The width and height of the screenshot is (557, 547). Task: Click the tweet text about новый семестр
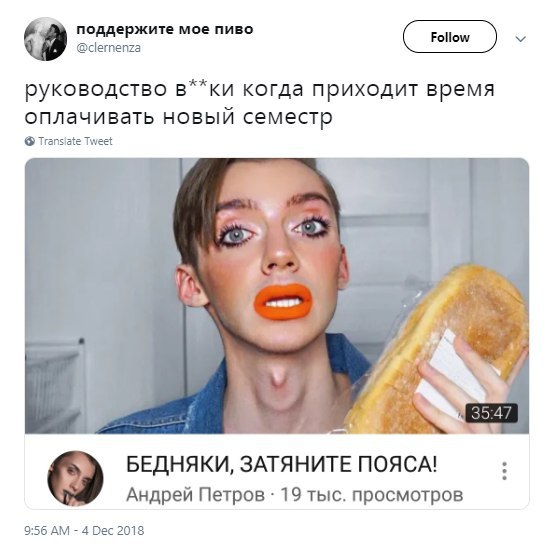click(259, 103)
